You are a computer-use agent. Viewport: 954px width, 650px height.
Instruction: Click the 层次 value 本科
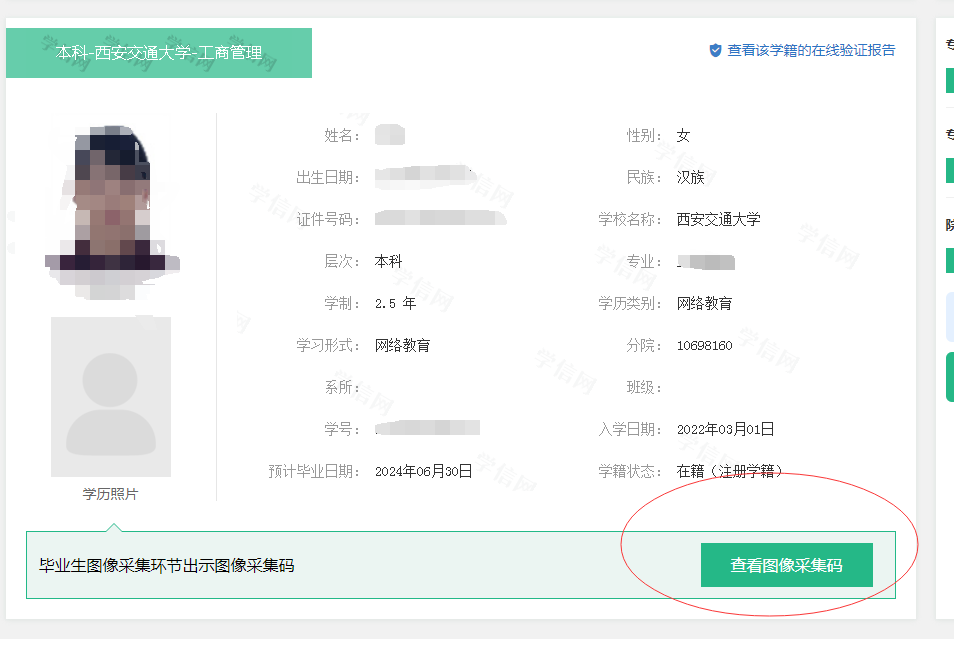click(388, 261)
